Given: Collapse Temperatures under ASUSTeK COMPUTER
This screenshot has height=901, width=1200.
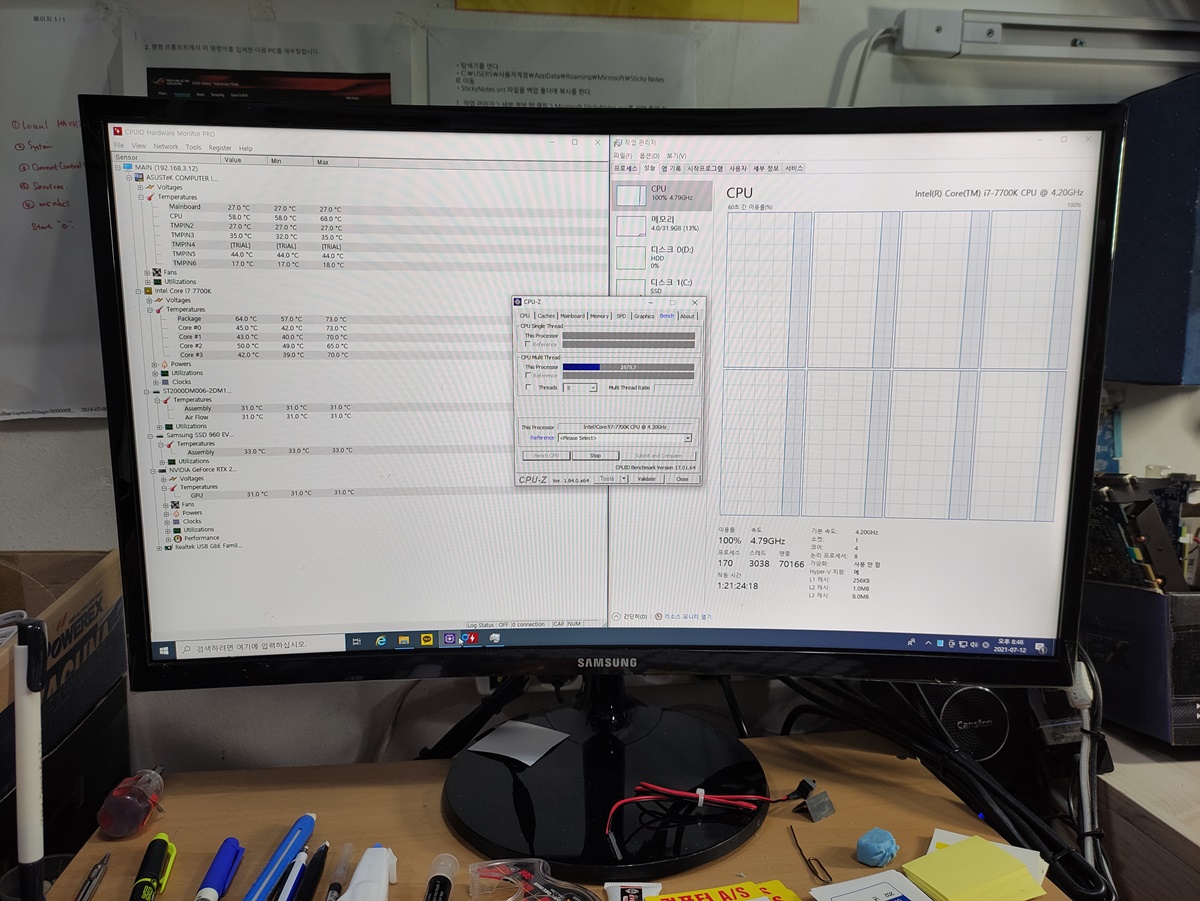Looking at the screenshot, I should point(141,197).
